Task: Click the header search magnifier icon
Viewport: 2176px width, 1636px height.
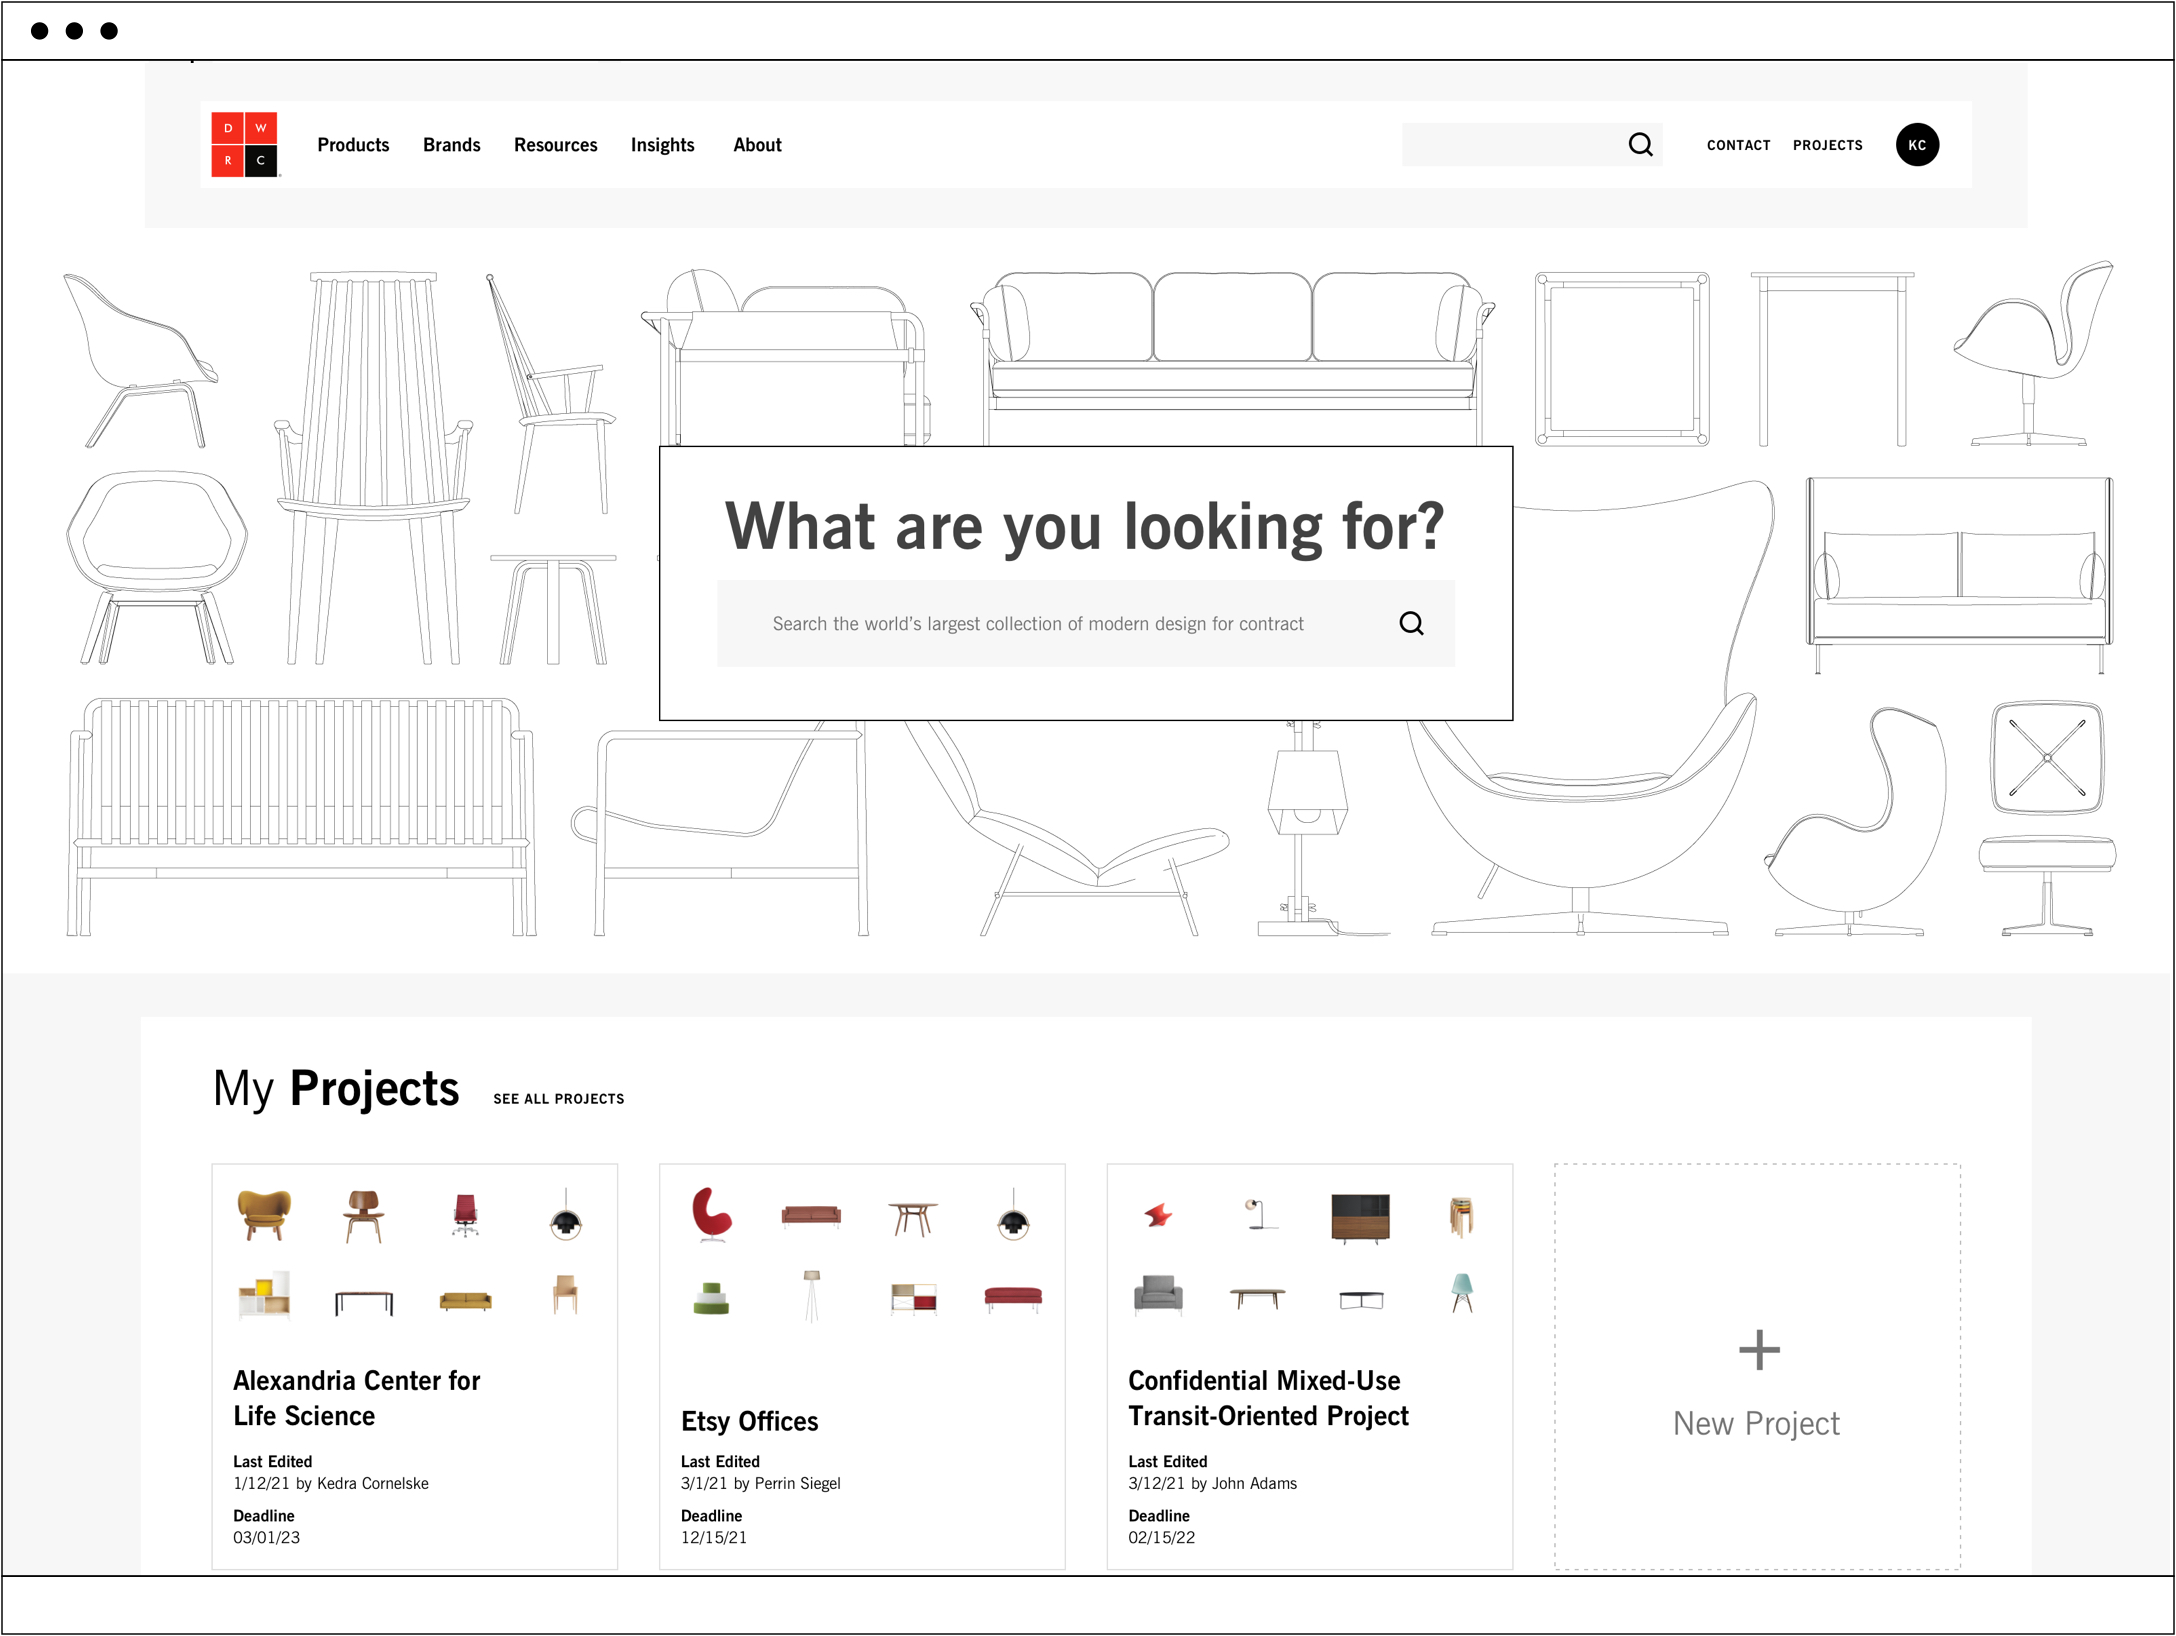Action: click(x=1640, y=145)
